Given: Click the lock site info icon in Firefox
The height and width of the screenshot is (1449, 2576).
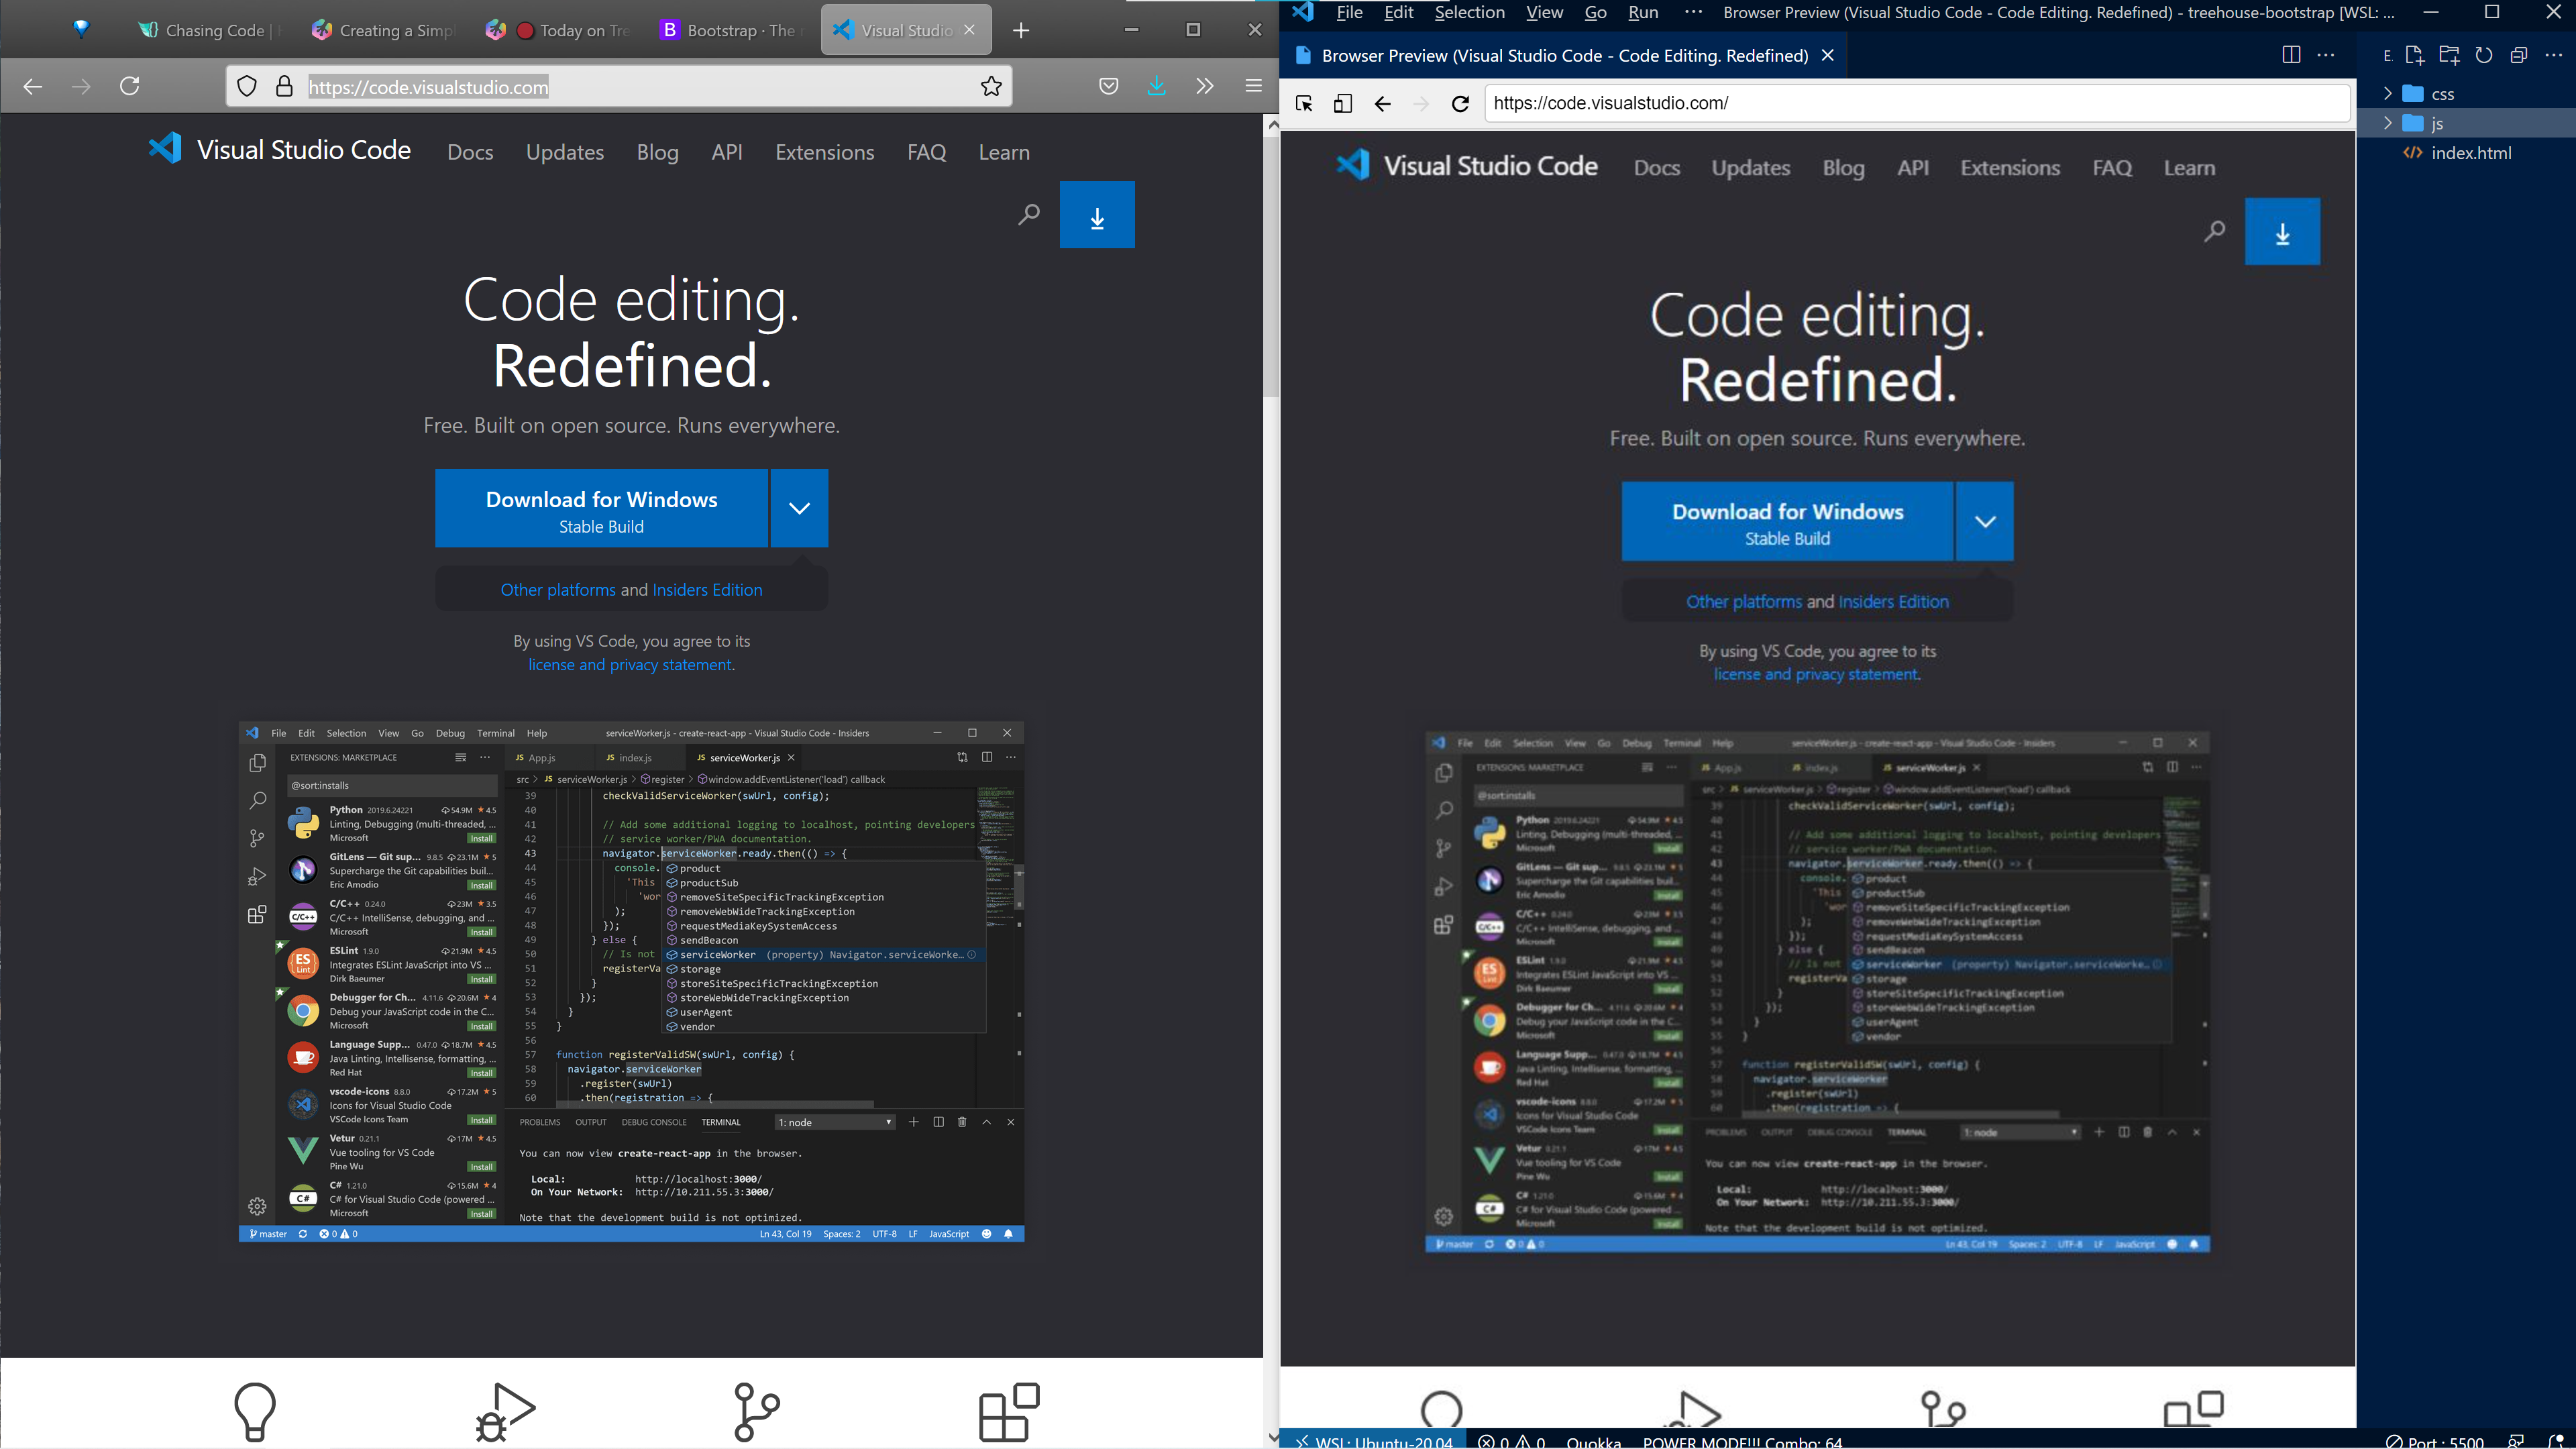Looking at the screenshot, I should click(284, 87).
